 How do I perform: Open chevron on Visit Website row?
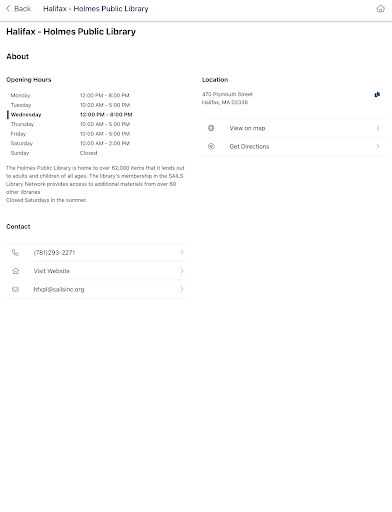point(182,271)
